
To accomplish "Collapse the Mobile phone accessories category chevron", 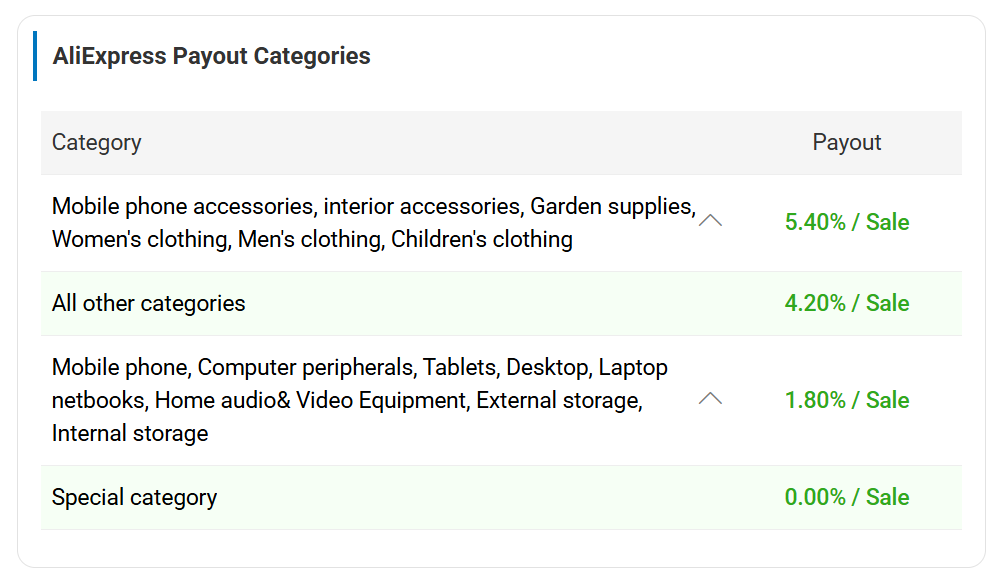I will click(x=710, y=221).
